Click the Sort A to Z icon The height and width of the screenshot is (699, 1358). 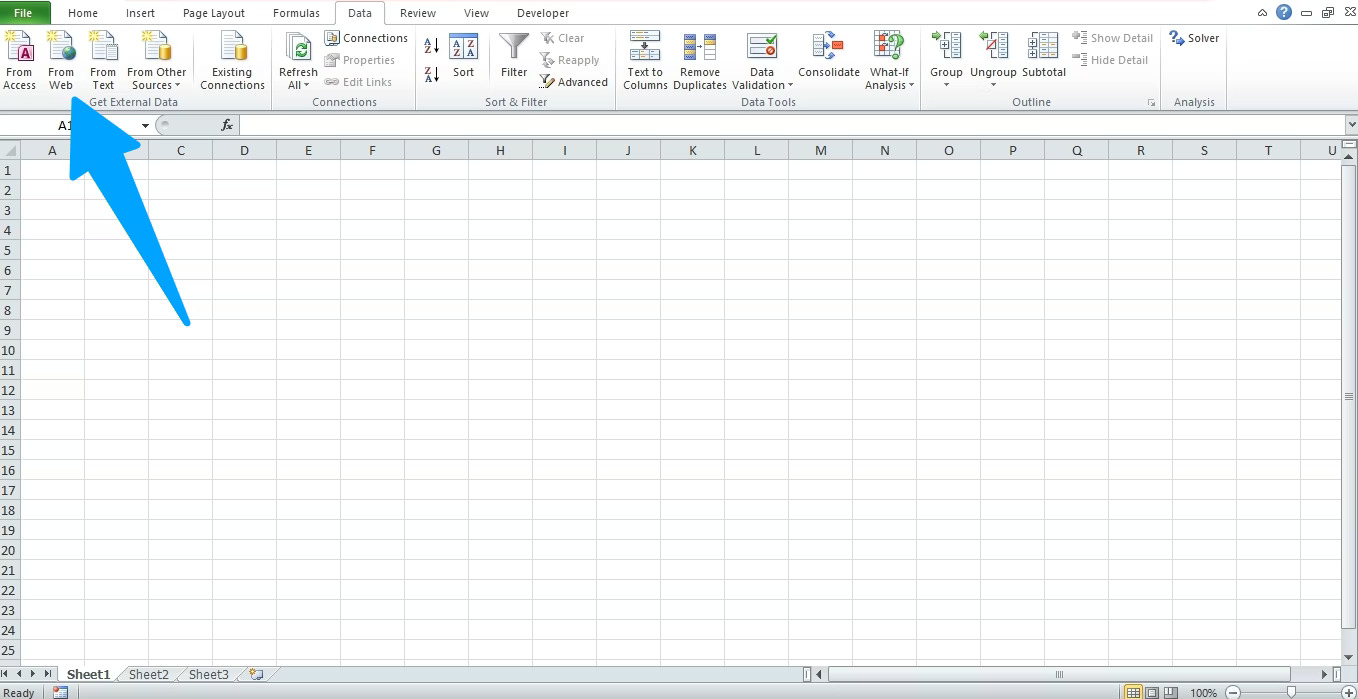click(x=429, y=43)
